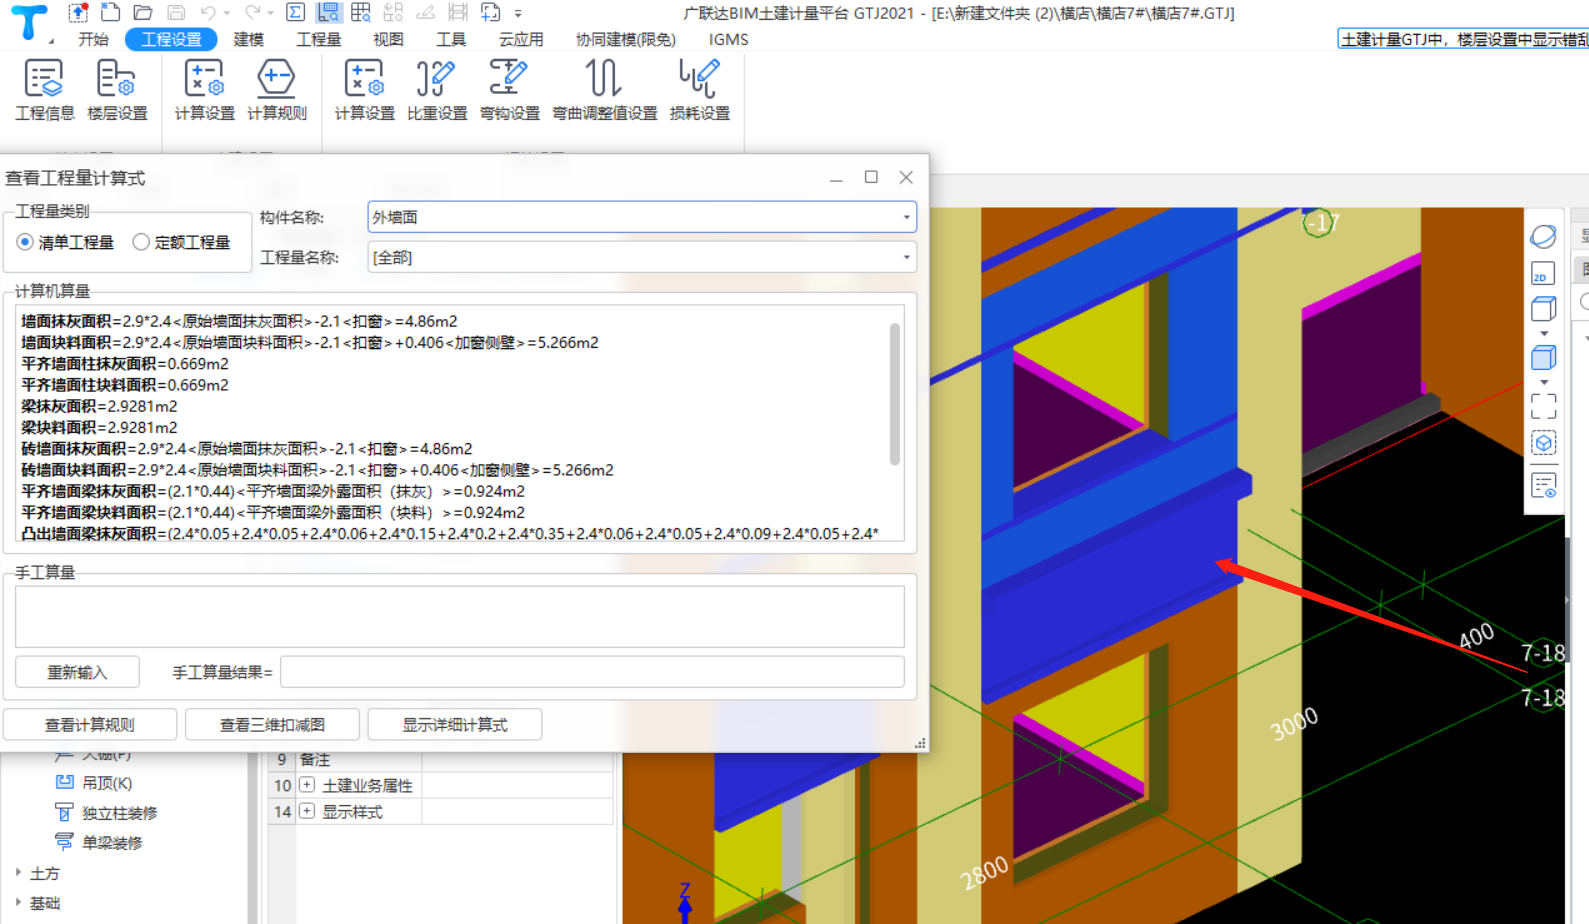1589x924 pixels.
Task: Select 定额工程量 radio button
Action: (141, 242)
